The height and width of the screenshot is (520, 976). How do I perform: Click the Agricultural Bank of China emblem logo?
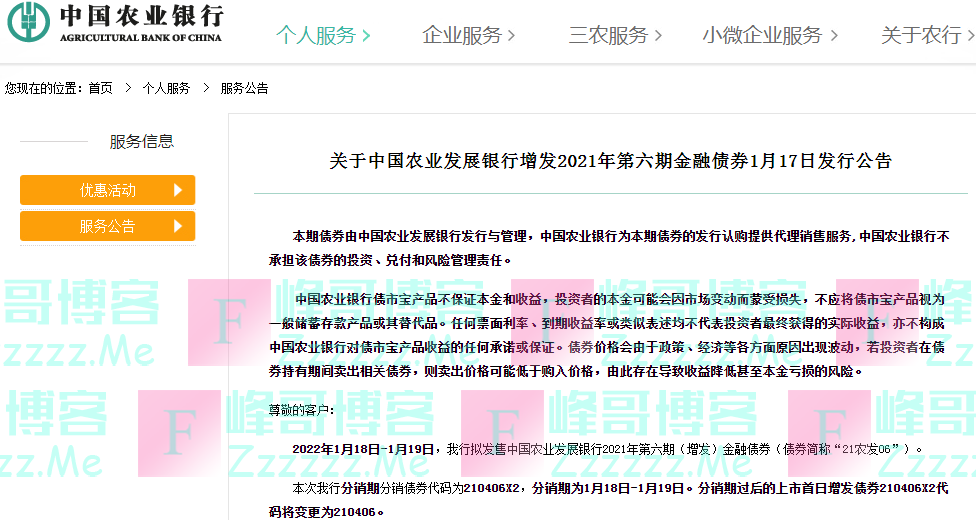[x=35, y=22]
